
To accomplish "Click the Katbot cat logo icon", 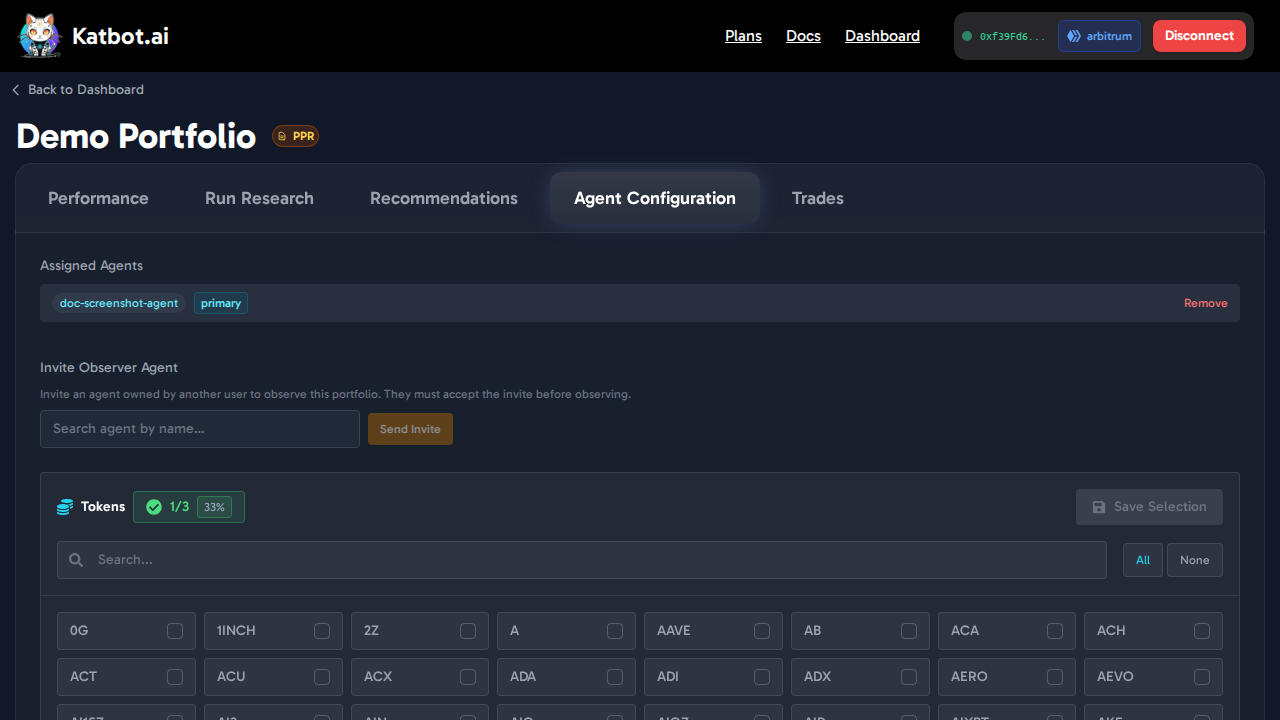I will click(40, 36).
